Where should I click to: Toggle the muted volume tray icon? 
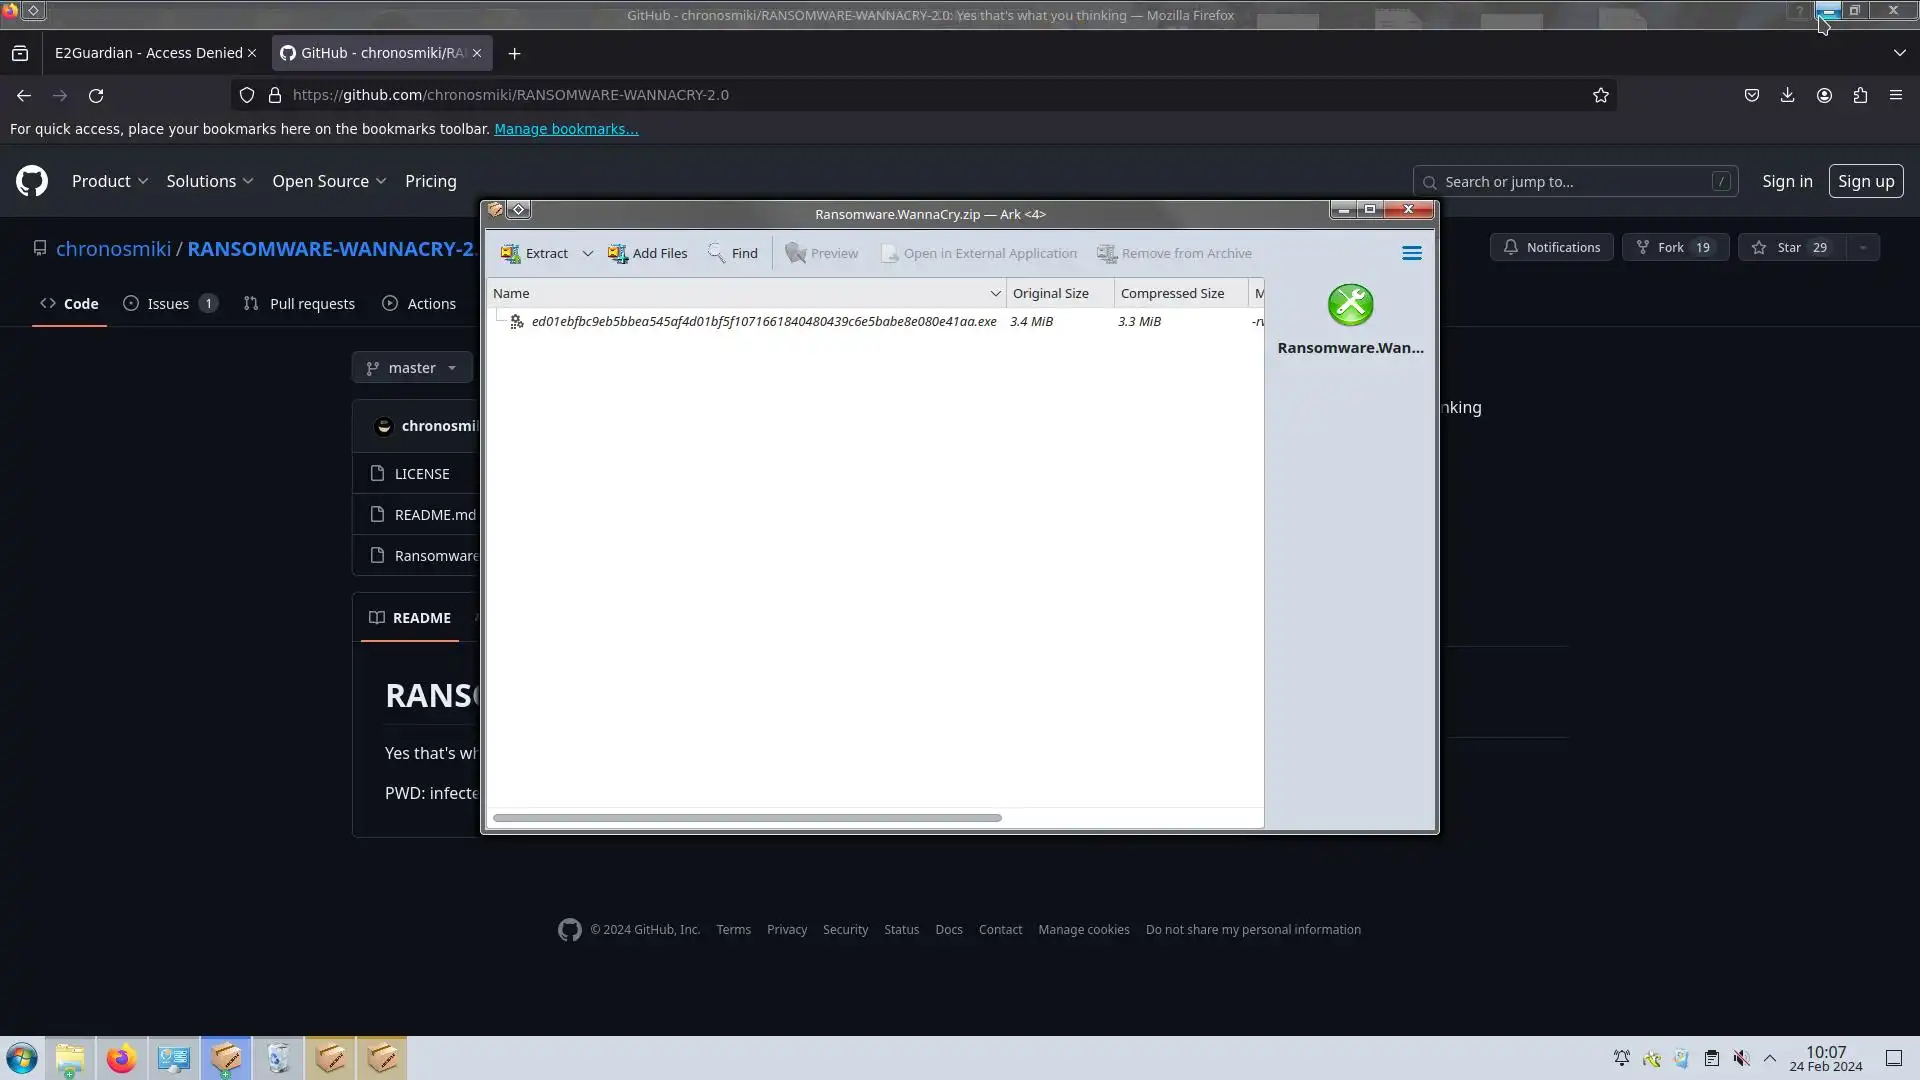pos(1741,1058)
